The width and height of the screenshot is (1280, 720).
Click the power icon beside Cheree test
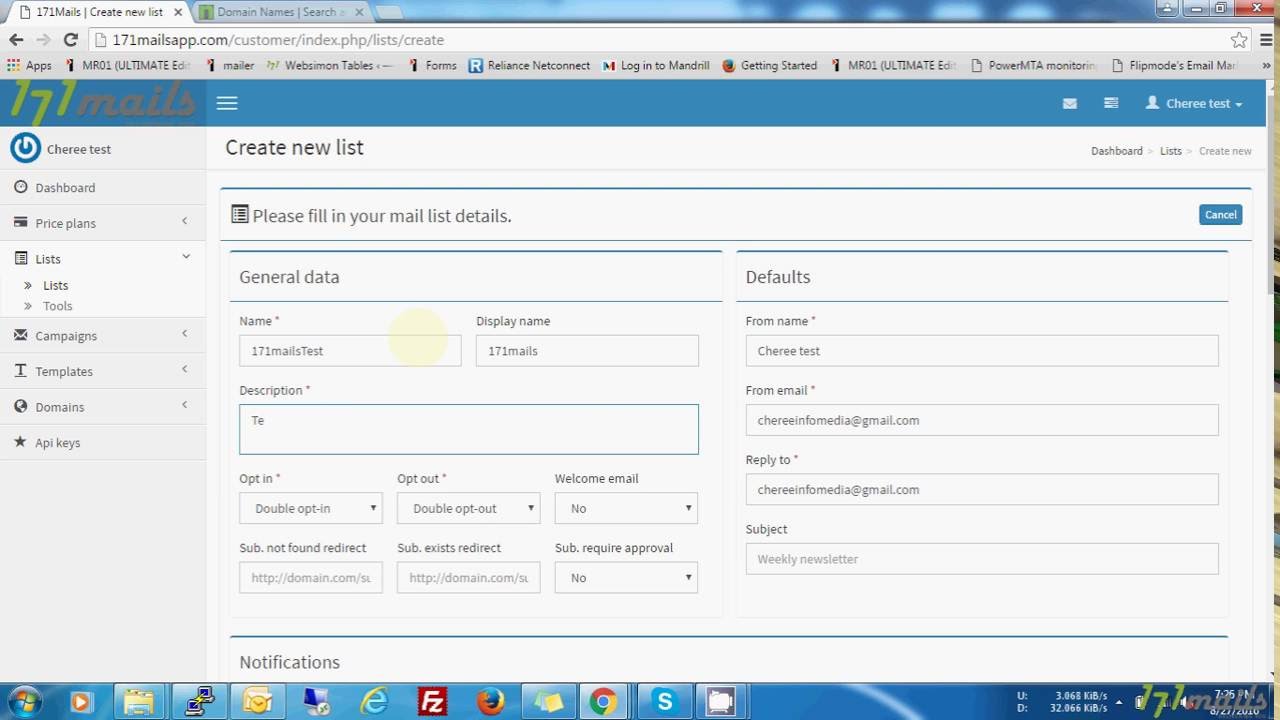click(25, 148)
